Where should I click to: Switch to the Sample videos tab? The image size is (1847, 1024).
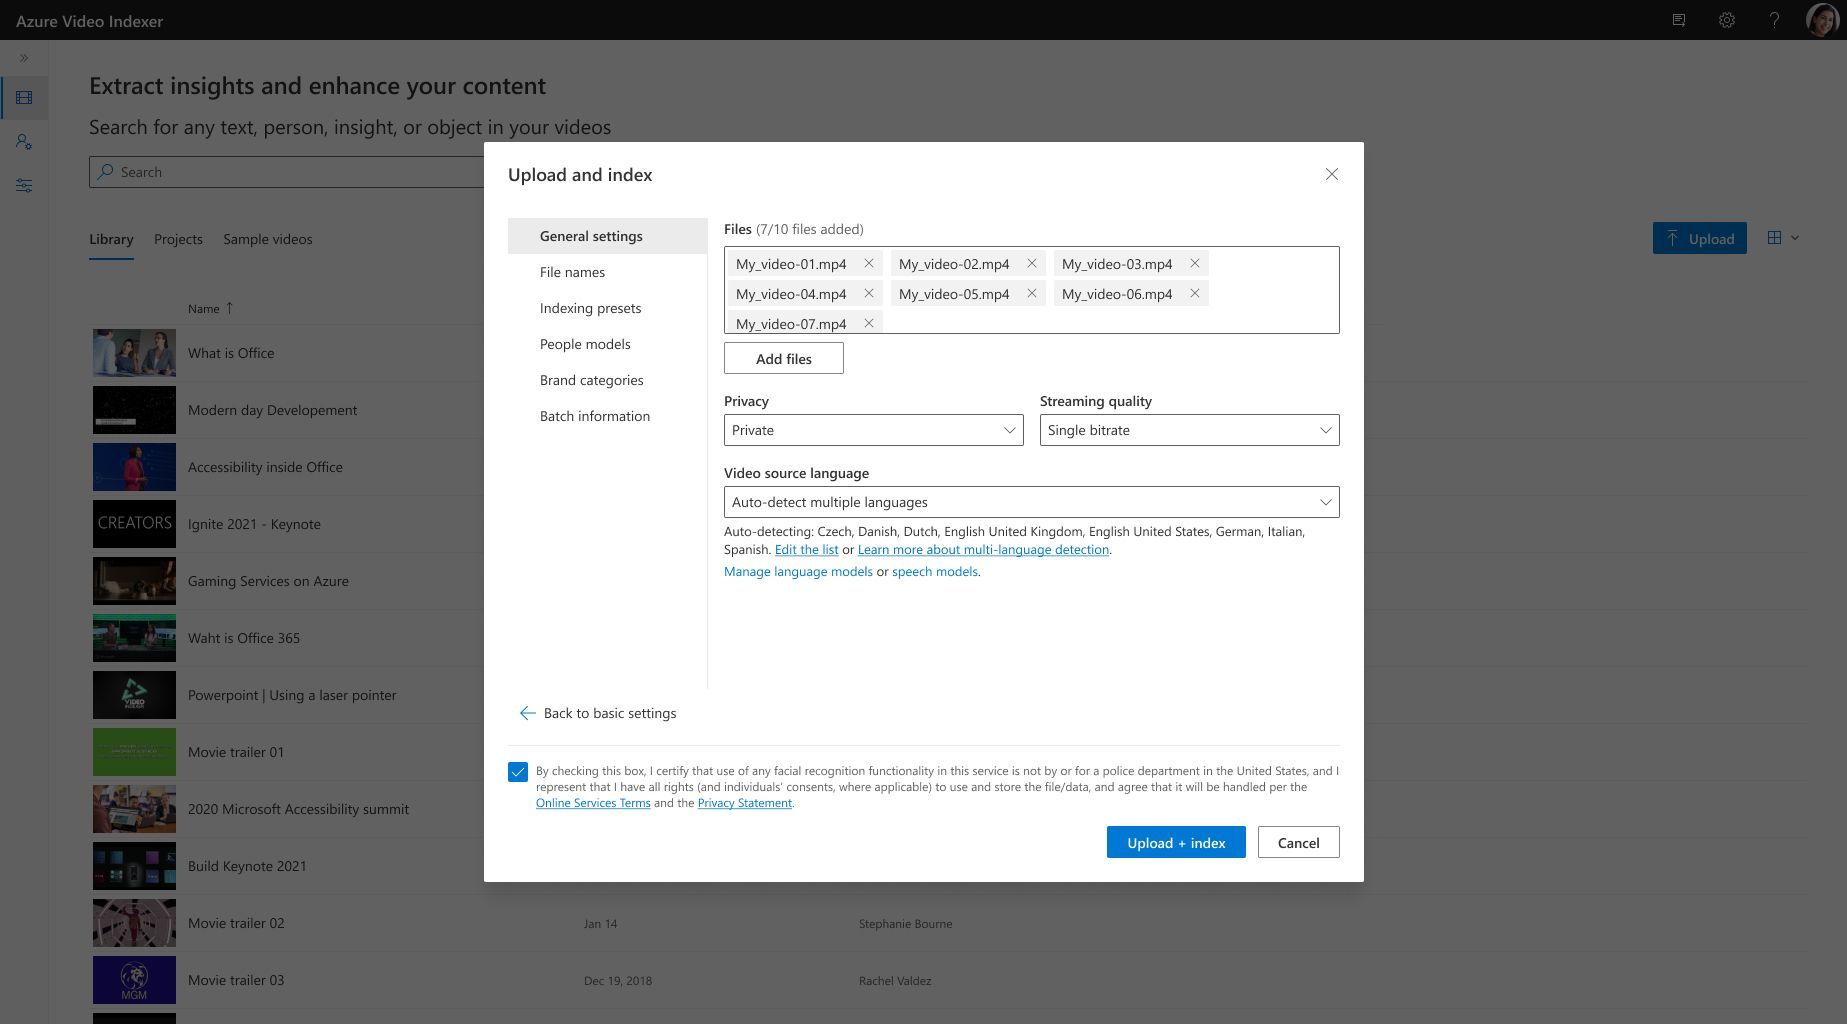tap(268, 239)
